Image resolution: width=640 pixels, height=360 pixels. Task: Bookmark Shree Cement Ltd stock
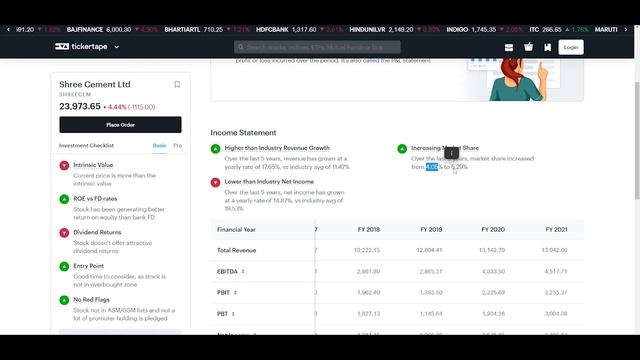coord(177,84)
